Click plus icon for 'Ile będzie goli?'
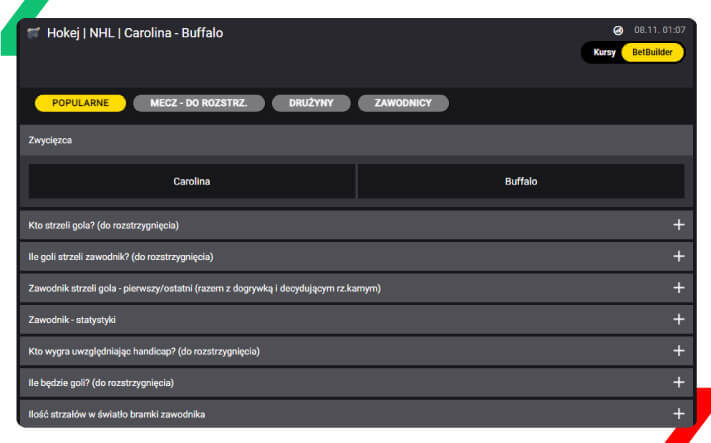The height and width of the screenshot is (443, 711). coord(678,383)
